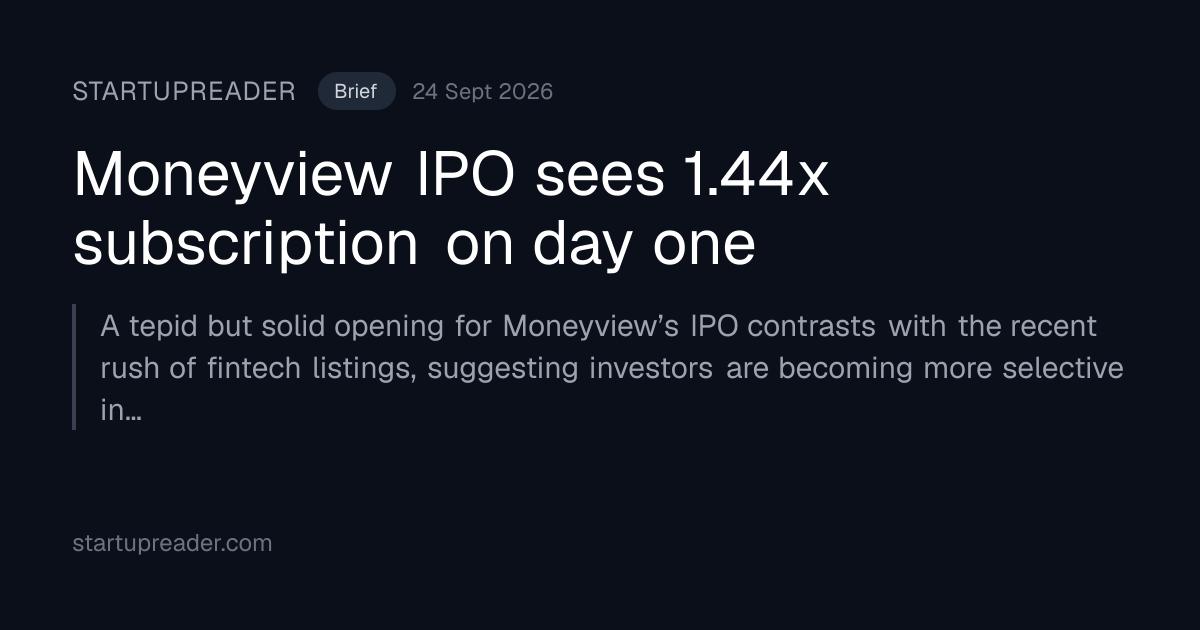Click 'suggesting investors' in the excerpt
Viewport: 1200px width, 630px height.
pyautogui.click(x=570, y=369)
